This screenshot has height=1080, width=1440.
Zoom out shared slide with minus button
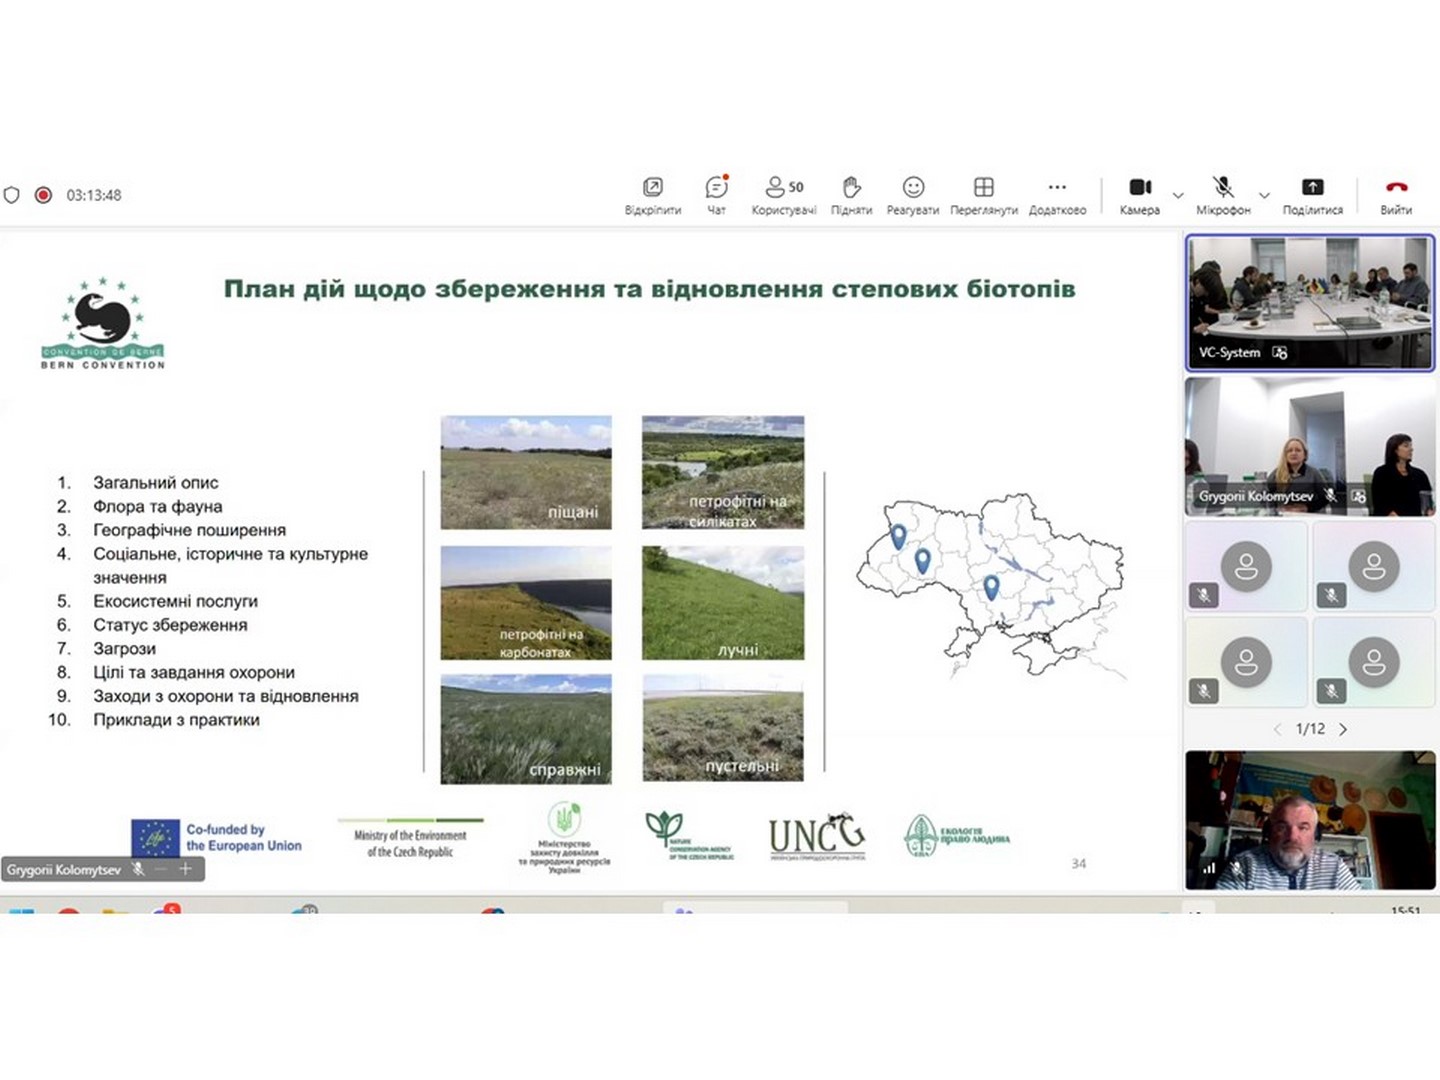pyautogui.click(x=161, y=869)
